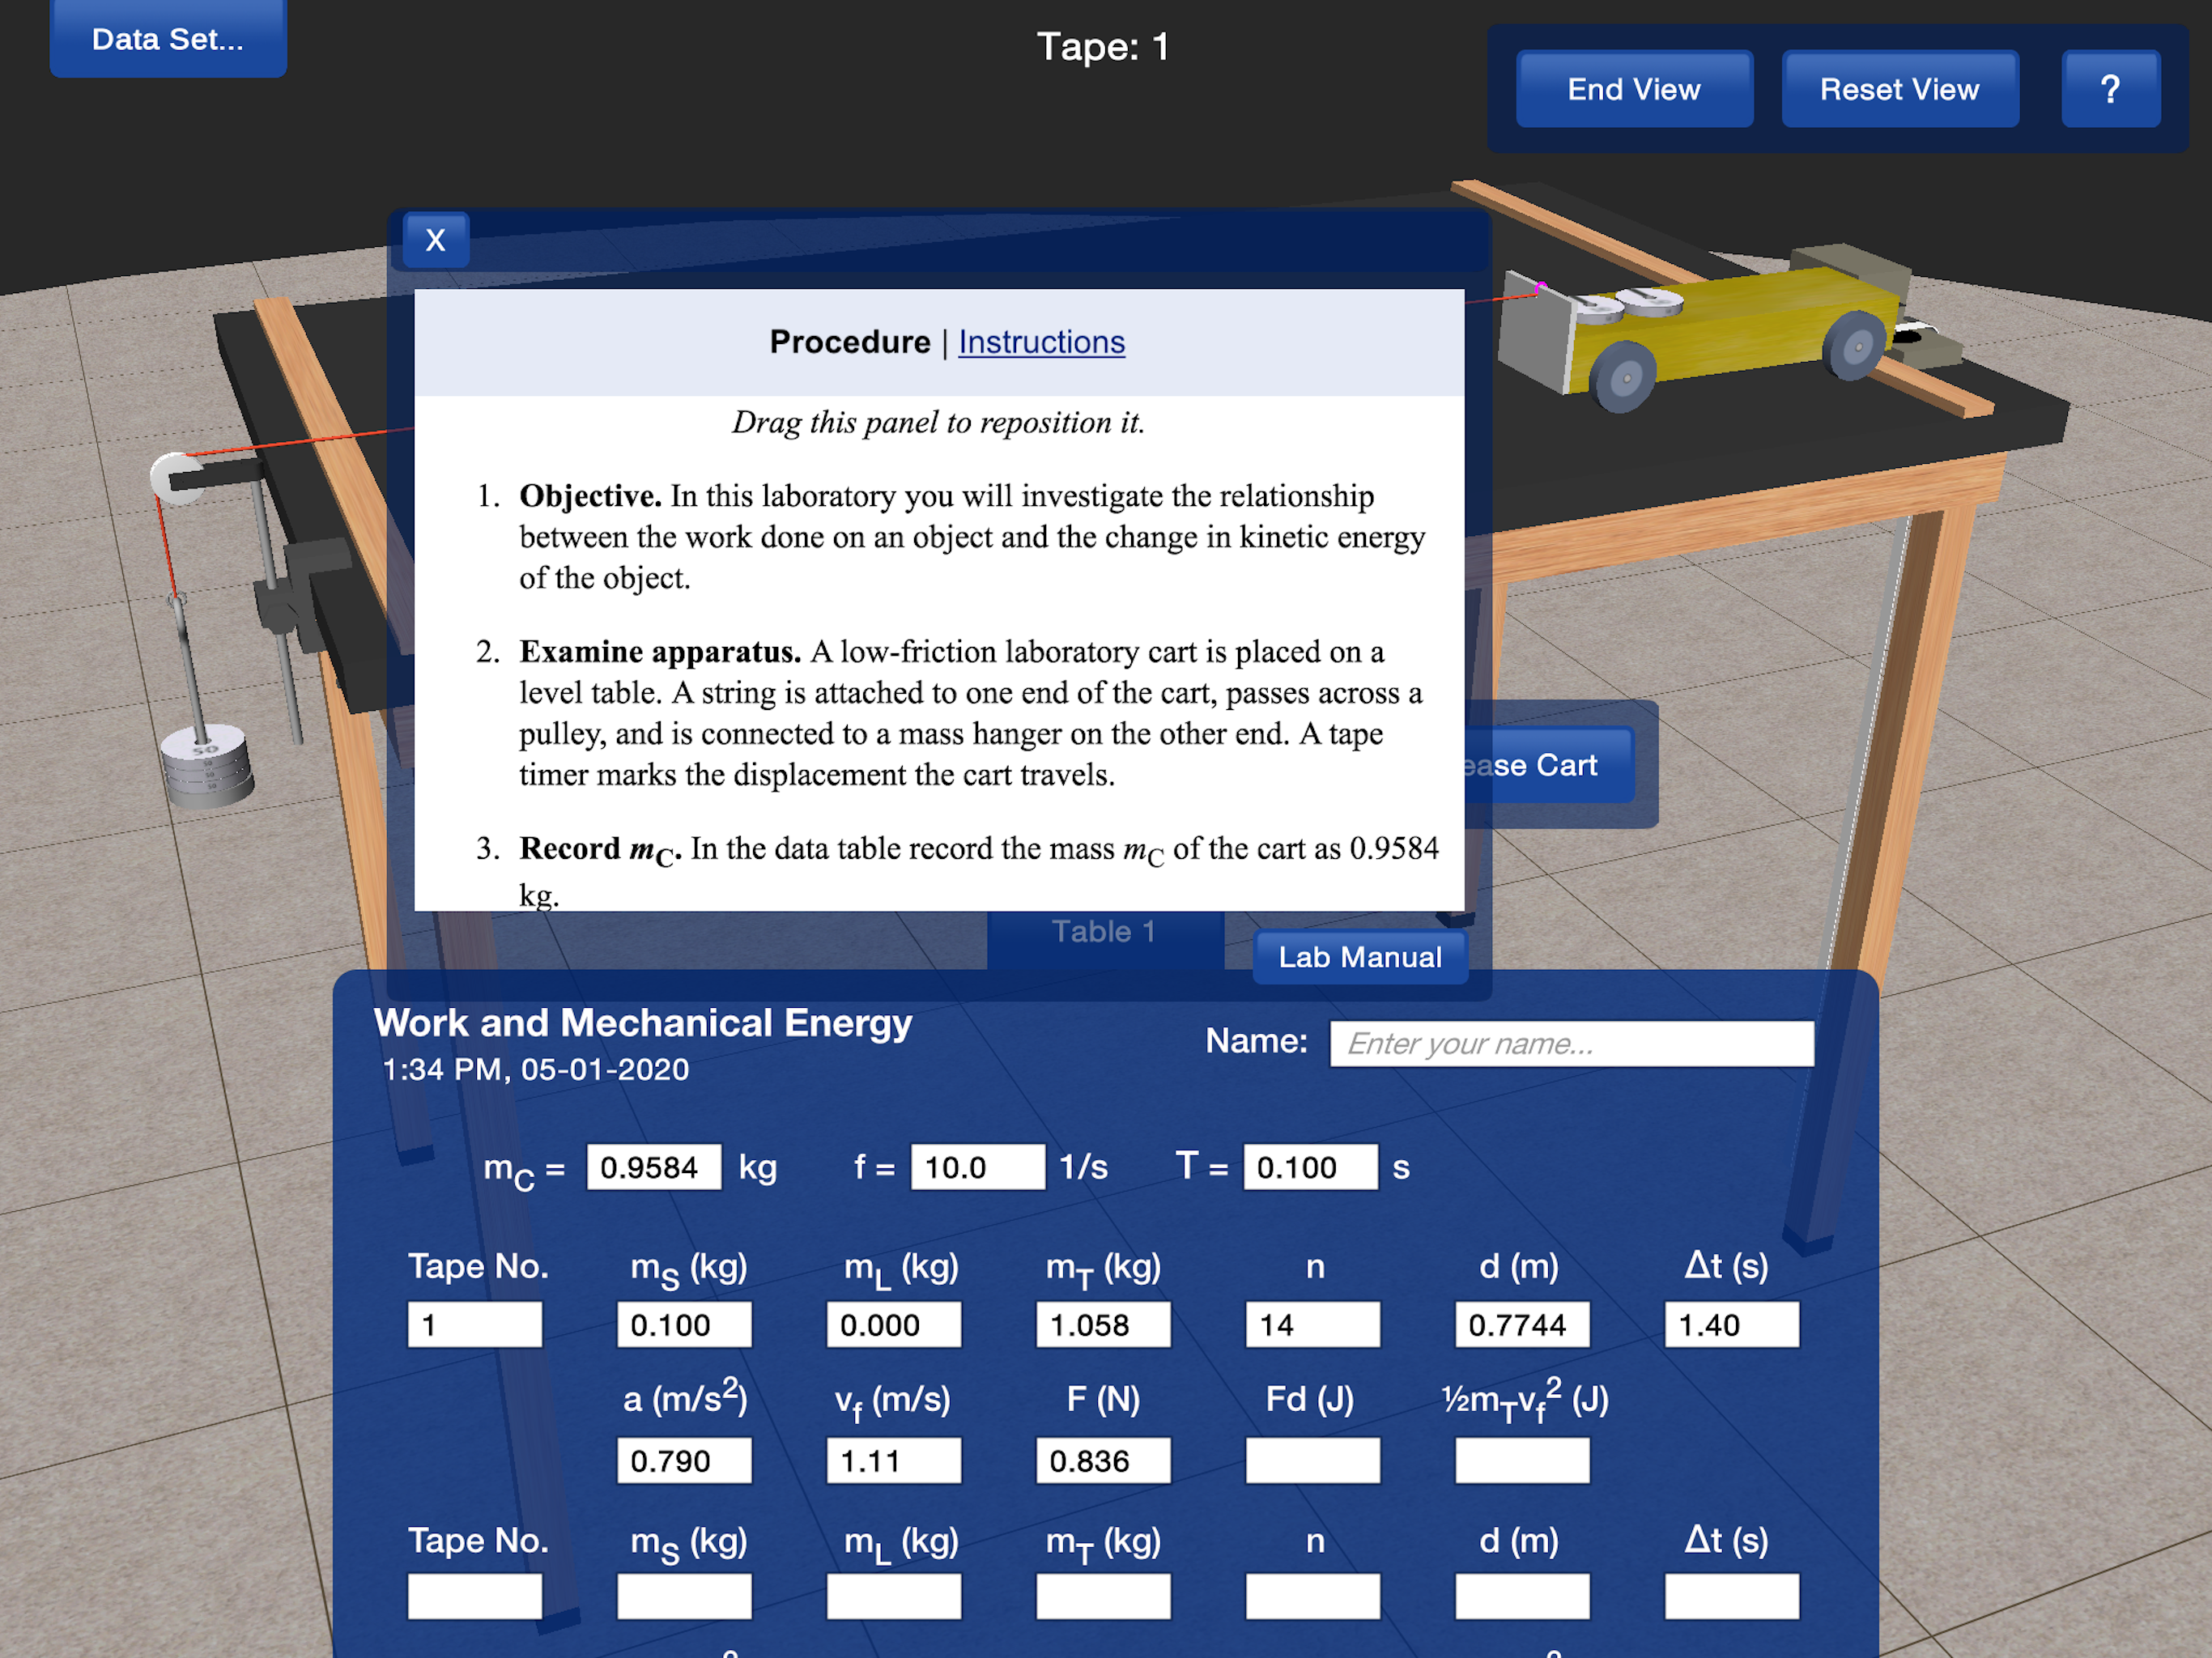
Task: Click second row empty Tape No. field
Action: click(x=475, y=1597)
